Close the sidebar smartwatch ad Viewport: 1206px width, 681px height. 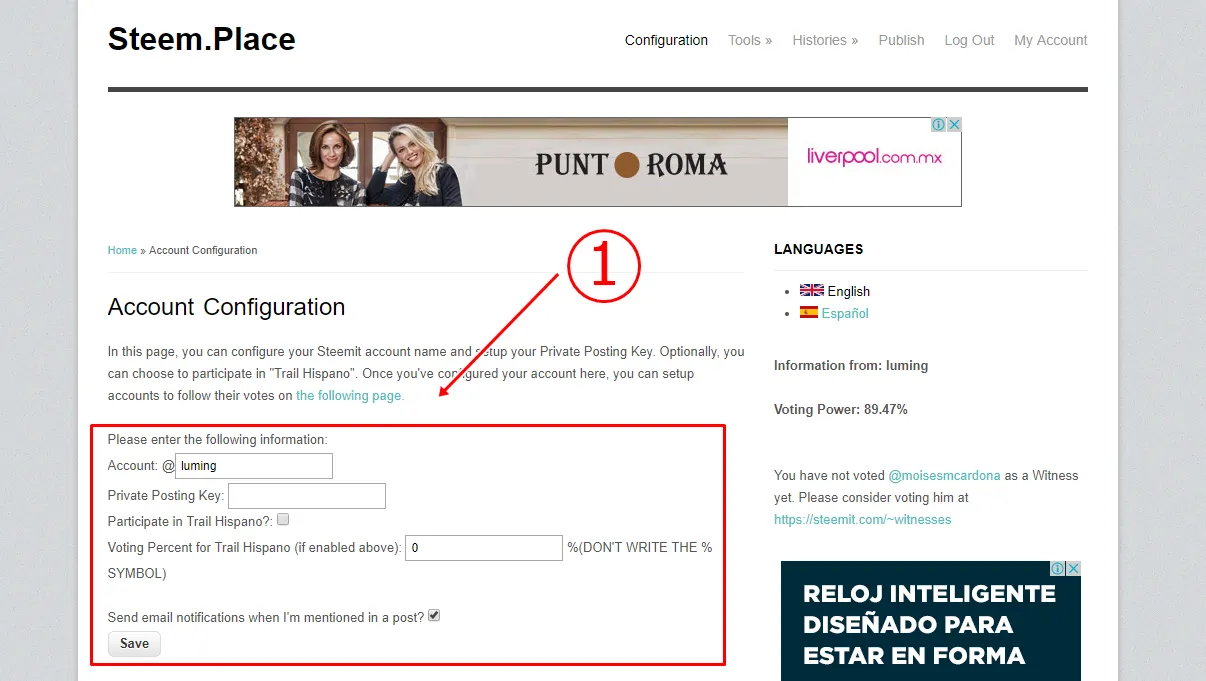(x=1073, y=568)
